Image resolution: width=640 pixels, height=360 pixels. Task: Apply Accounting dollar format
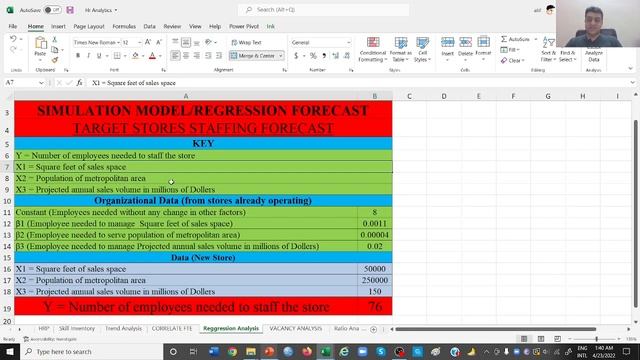(x=296, y=56)
